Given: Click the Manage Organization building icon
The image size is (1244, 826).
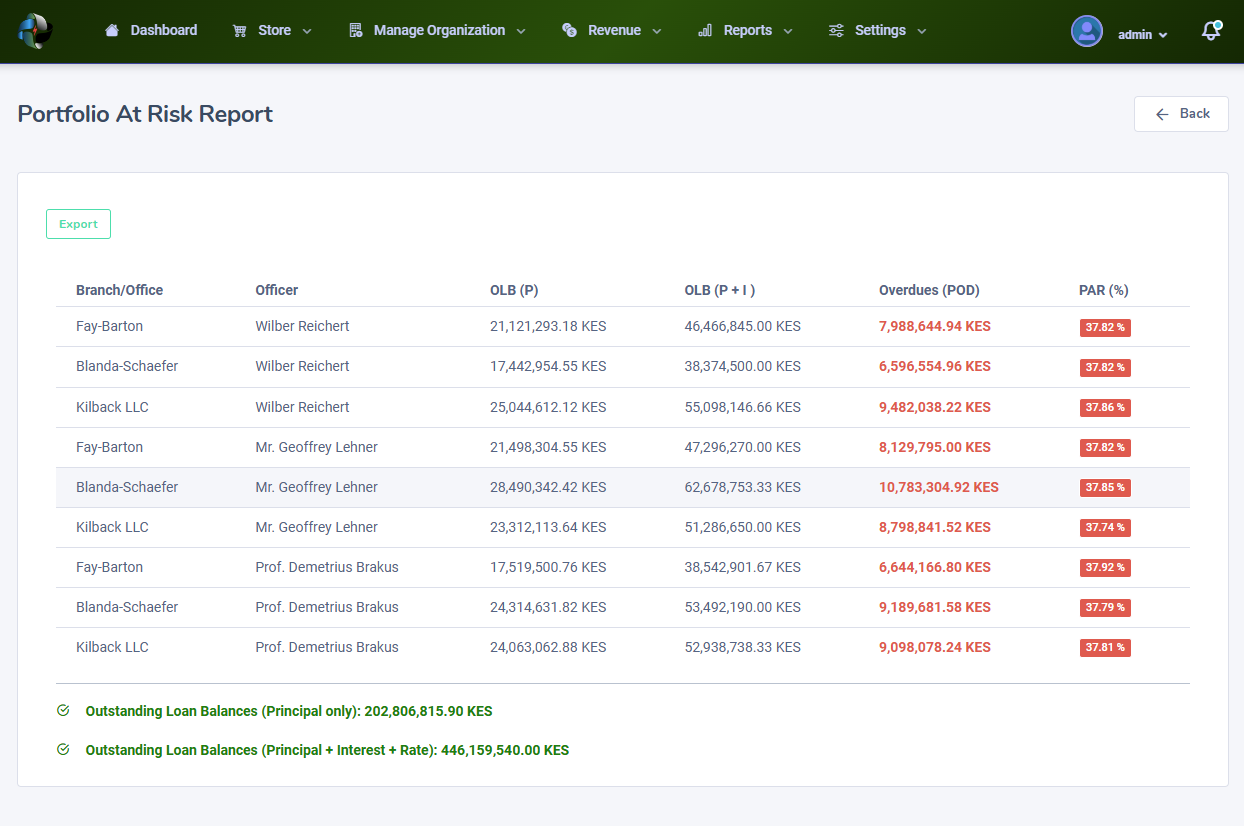Looking at the screenshot, I should pyautogui.click(x=355, y=31).
